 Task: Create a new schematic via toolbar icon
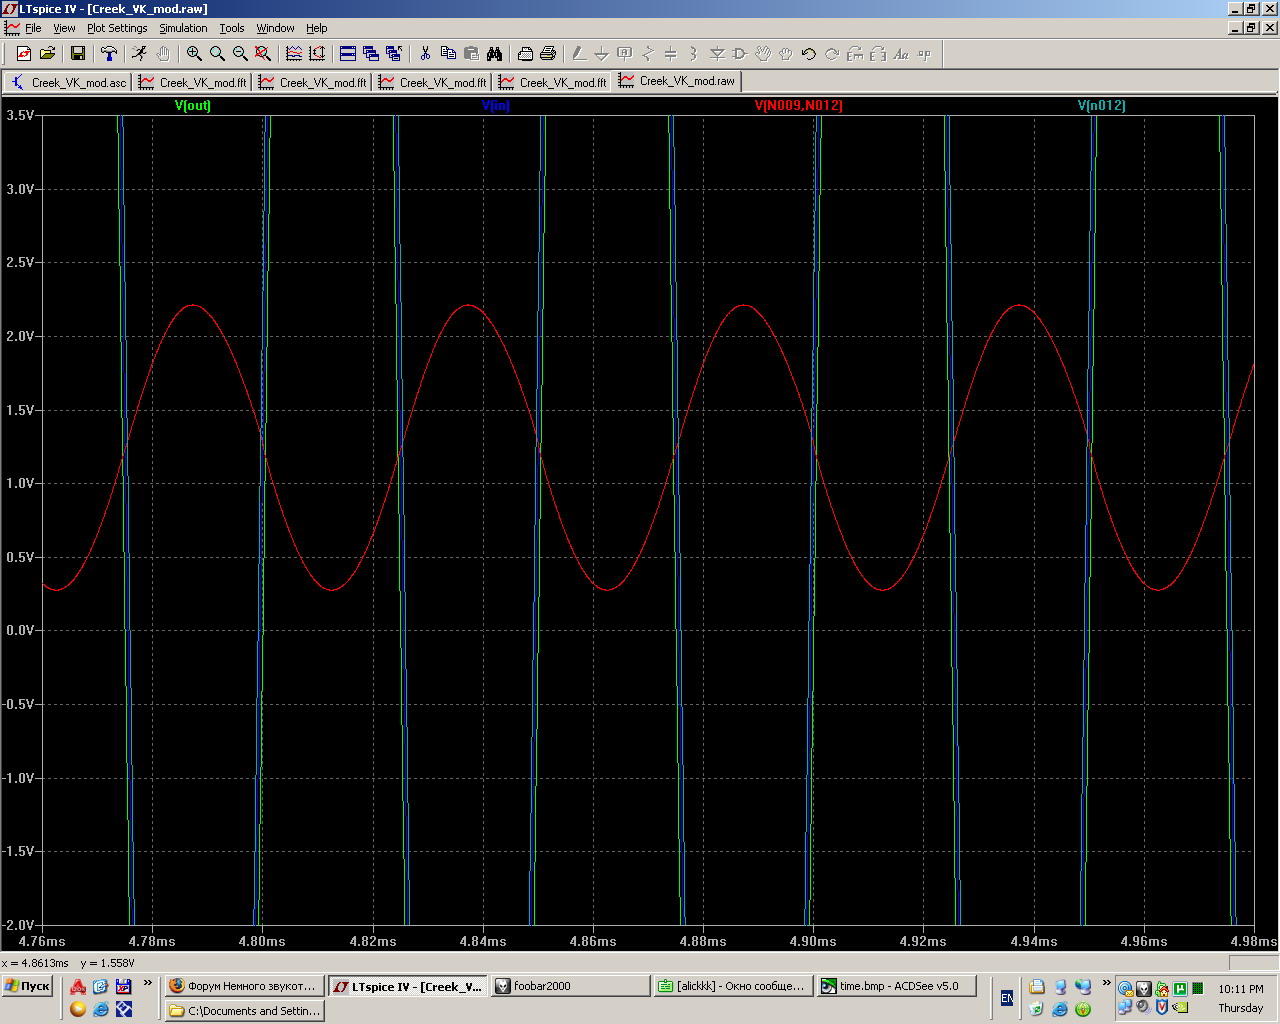(x=23, y=54)
